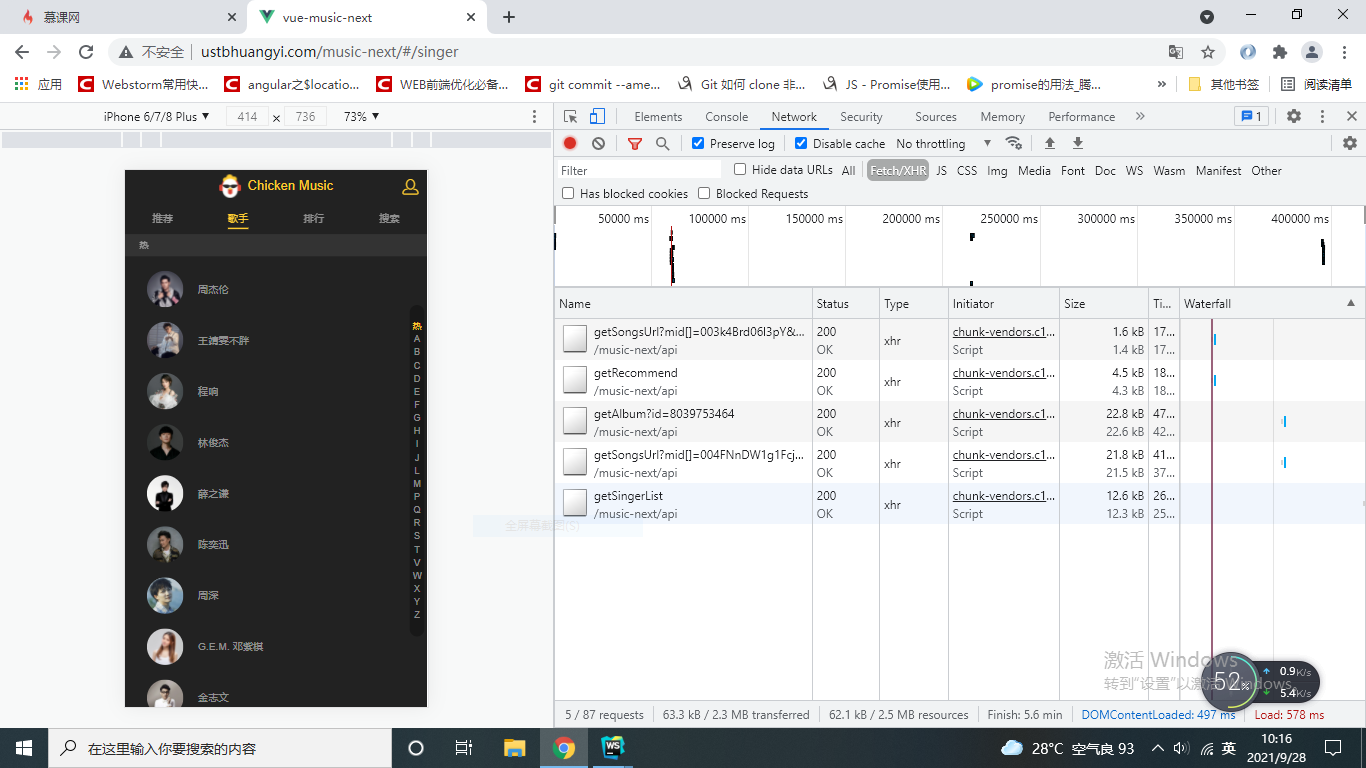Switch to the Elements tab

[x=658, y=117]
